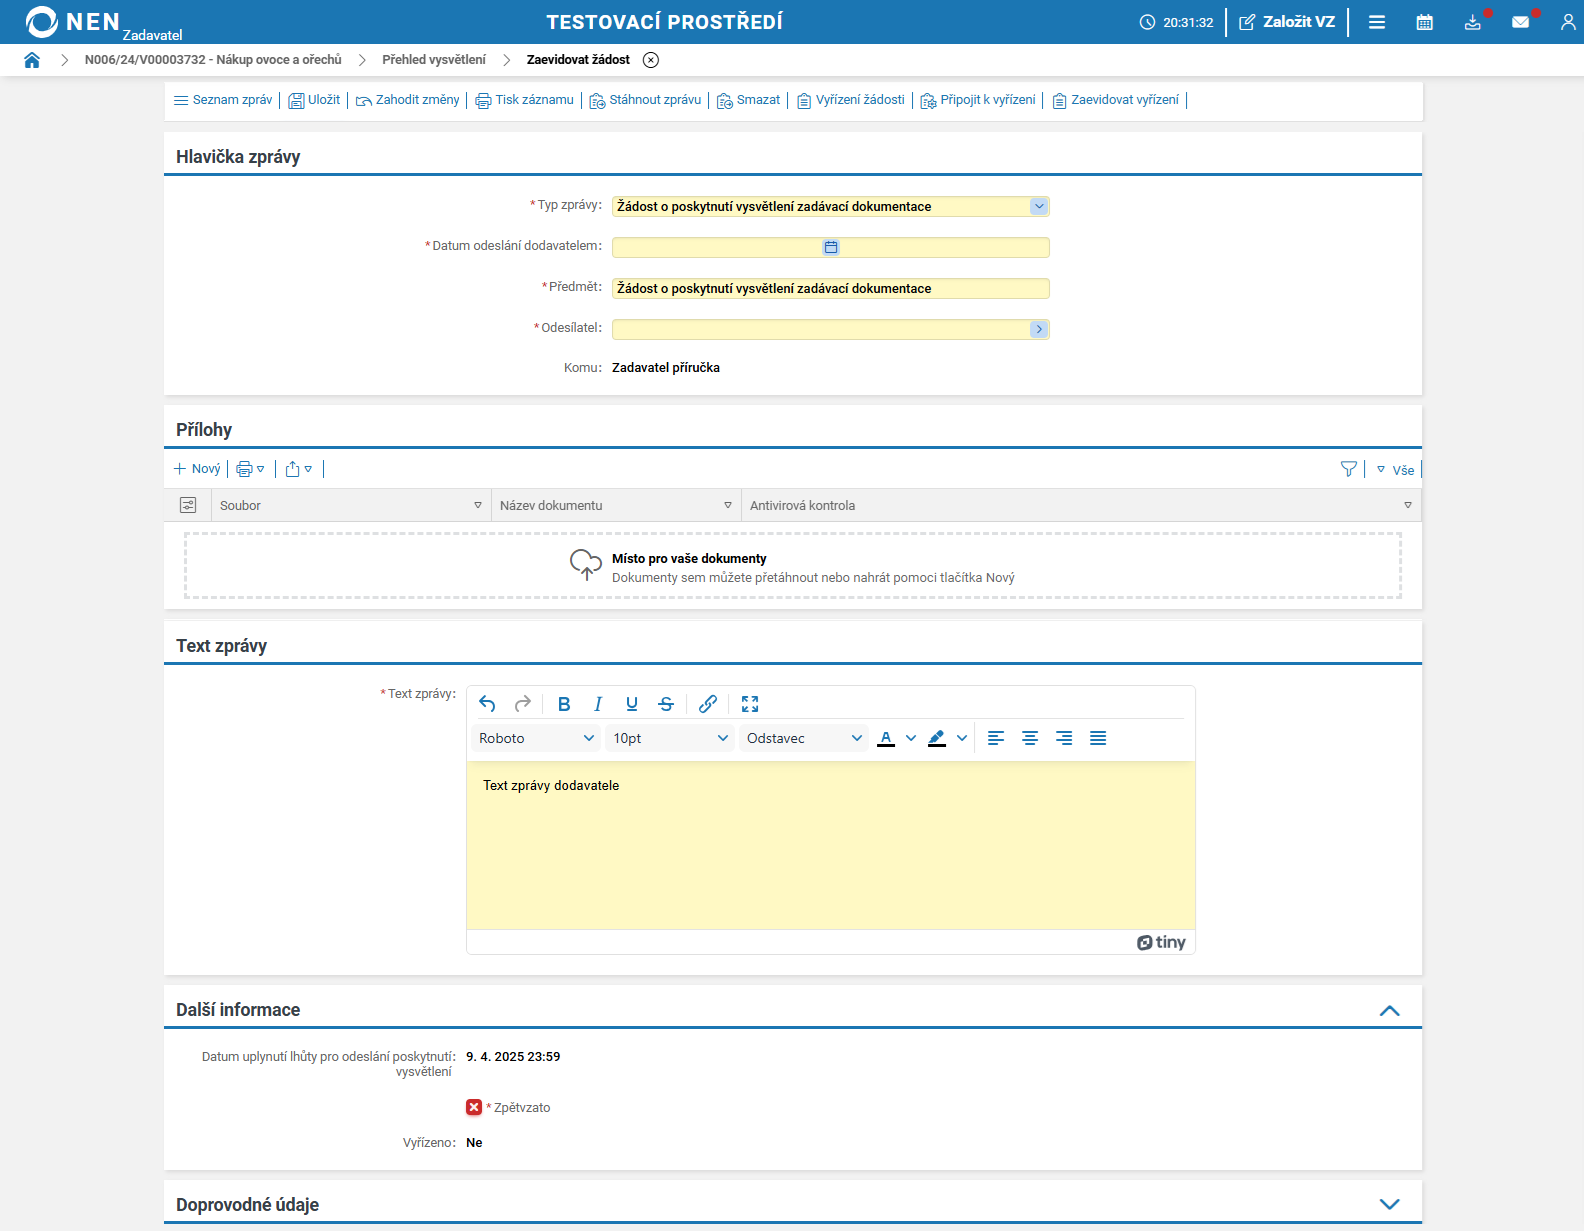Go to Přehled vysvětlení breadcrumb
This screenshot has width=1584, height=1231.
point(433,60)
